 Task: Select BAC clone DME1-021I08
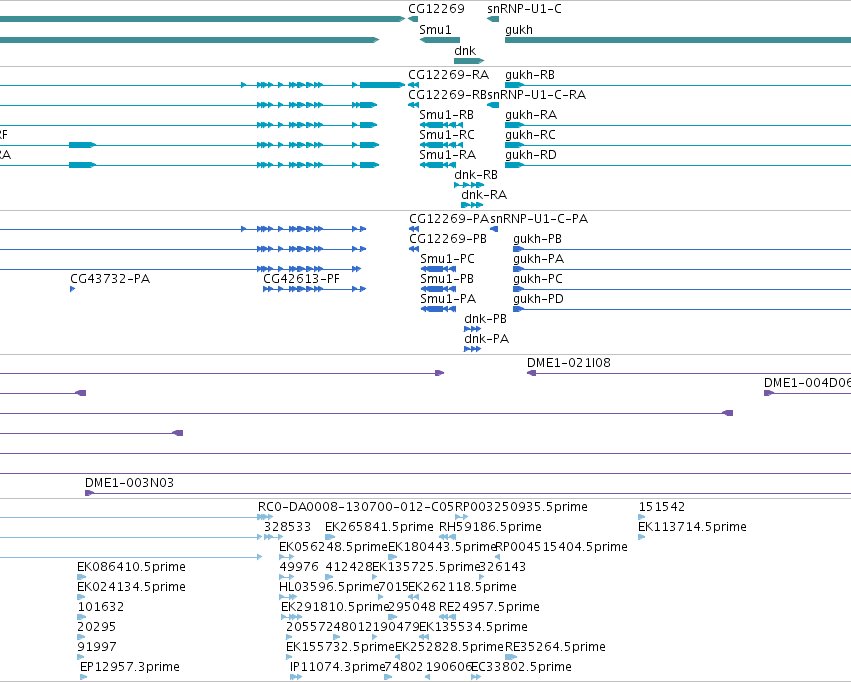[569, 362]
